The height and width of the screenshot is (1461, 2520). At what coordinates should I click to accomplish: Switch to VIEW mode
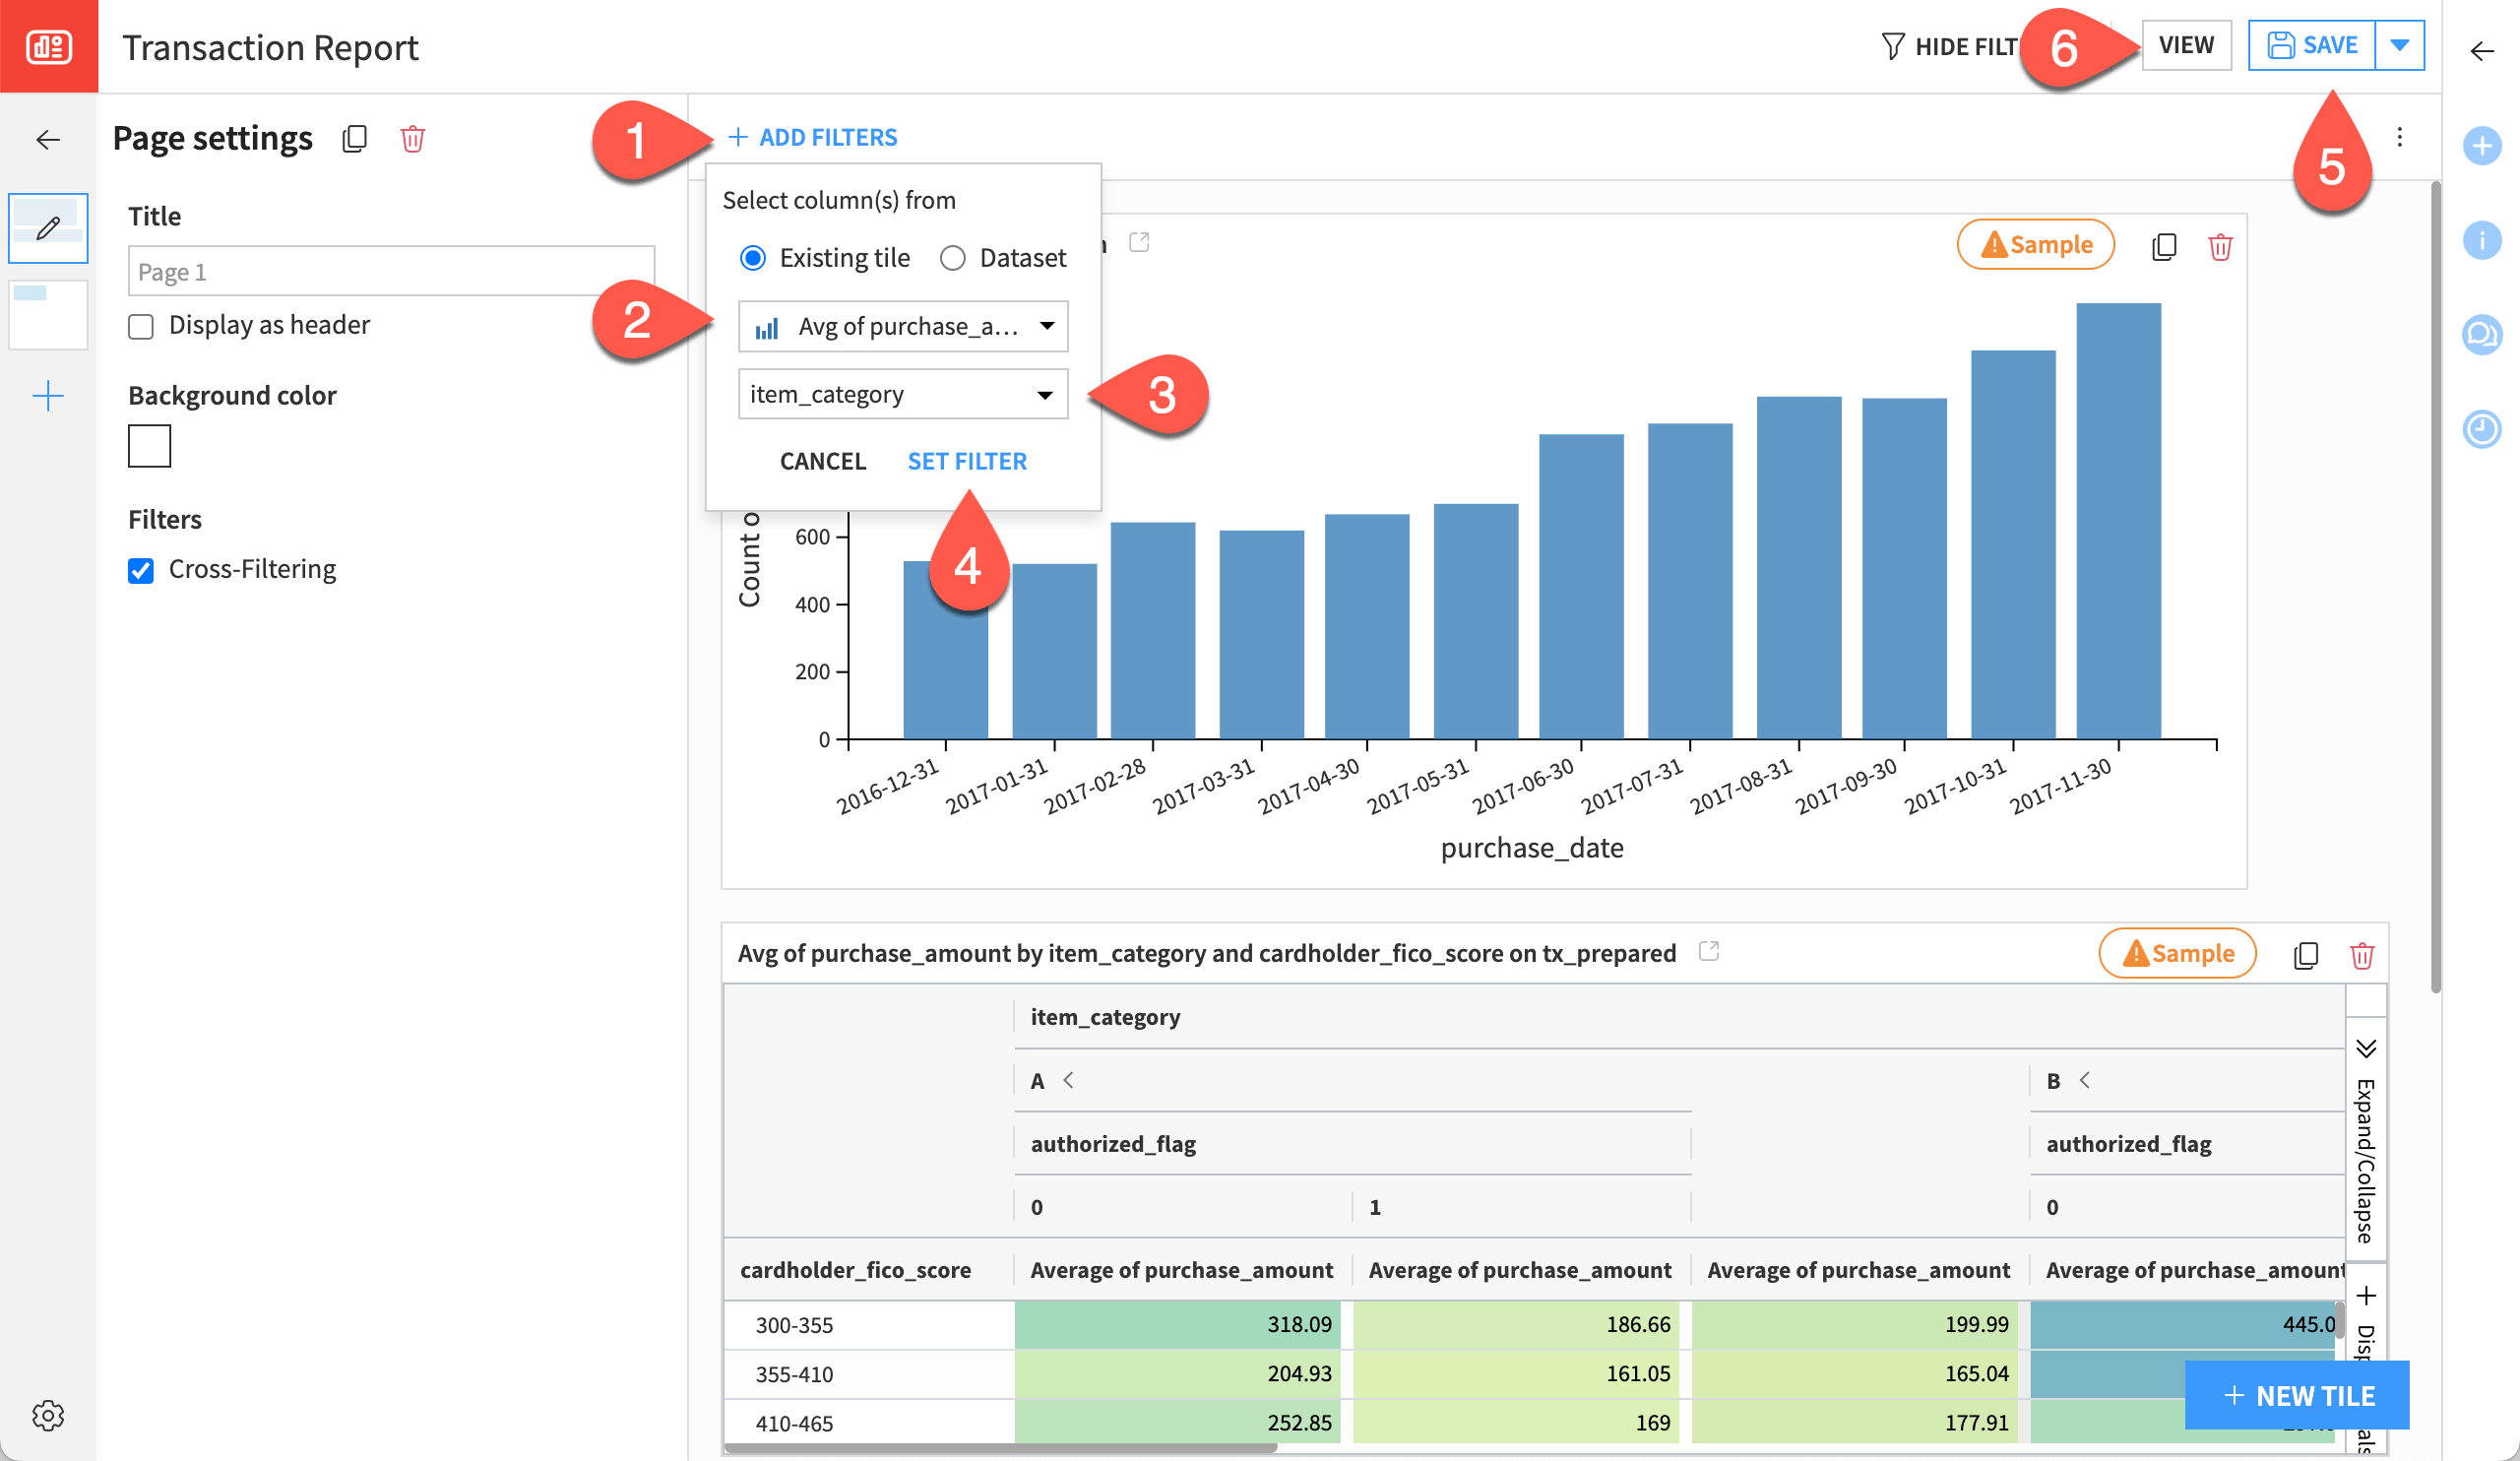pos(2186,45)
